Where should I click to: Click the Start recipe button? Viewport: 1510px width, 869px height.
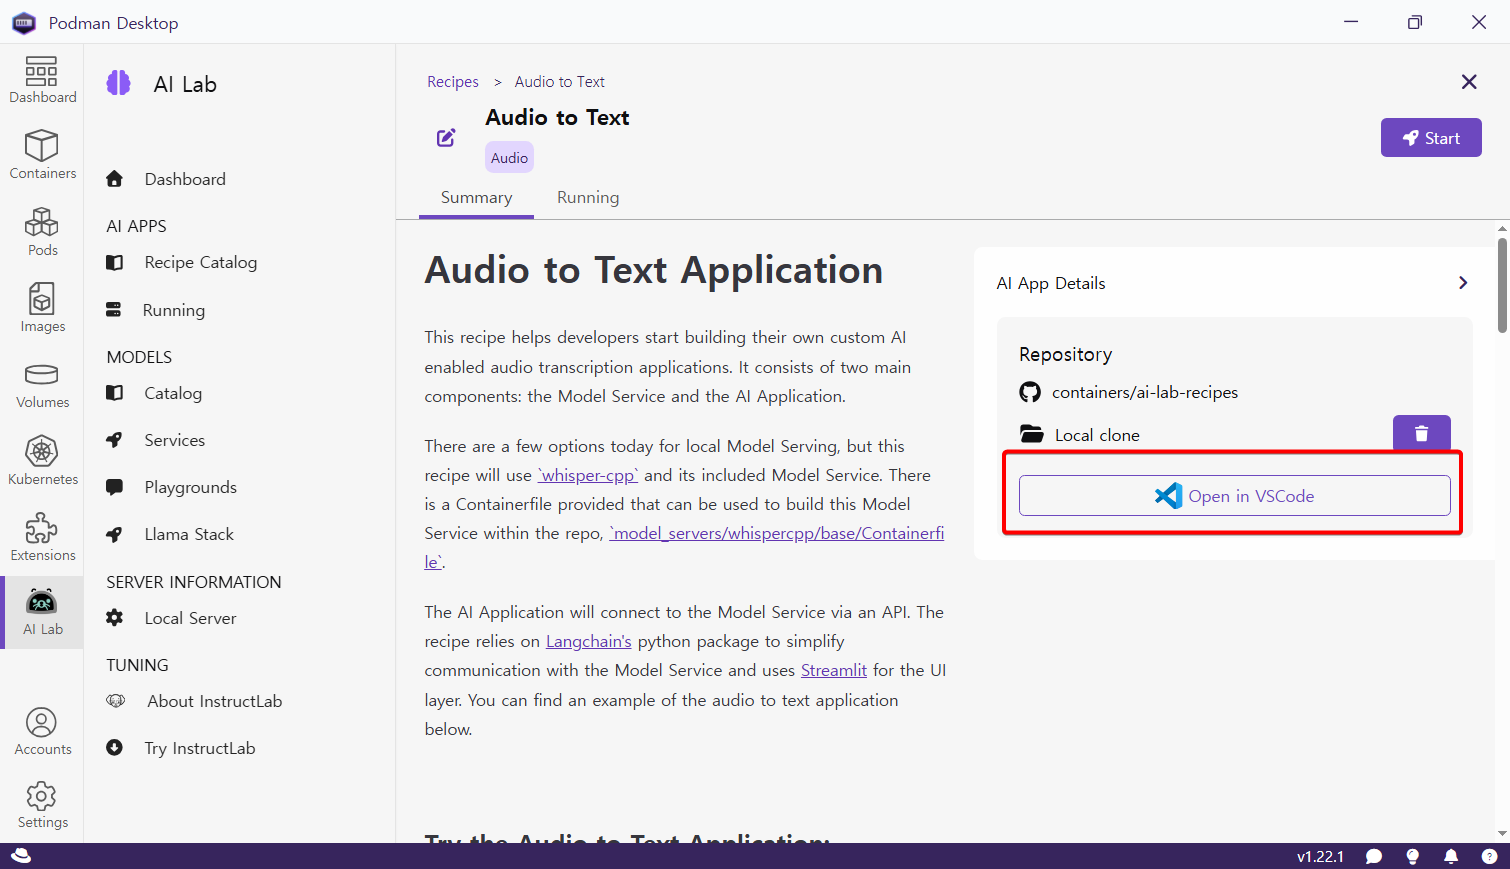coord(1430,138)
